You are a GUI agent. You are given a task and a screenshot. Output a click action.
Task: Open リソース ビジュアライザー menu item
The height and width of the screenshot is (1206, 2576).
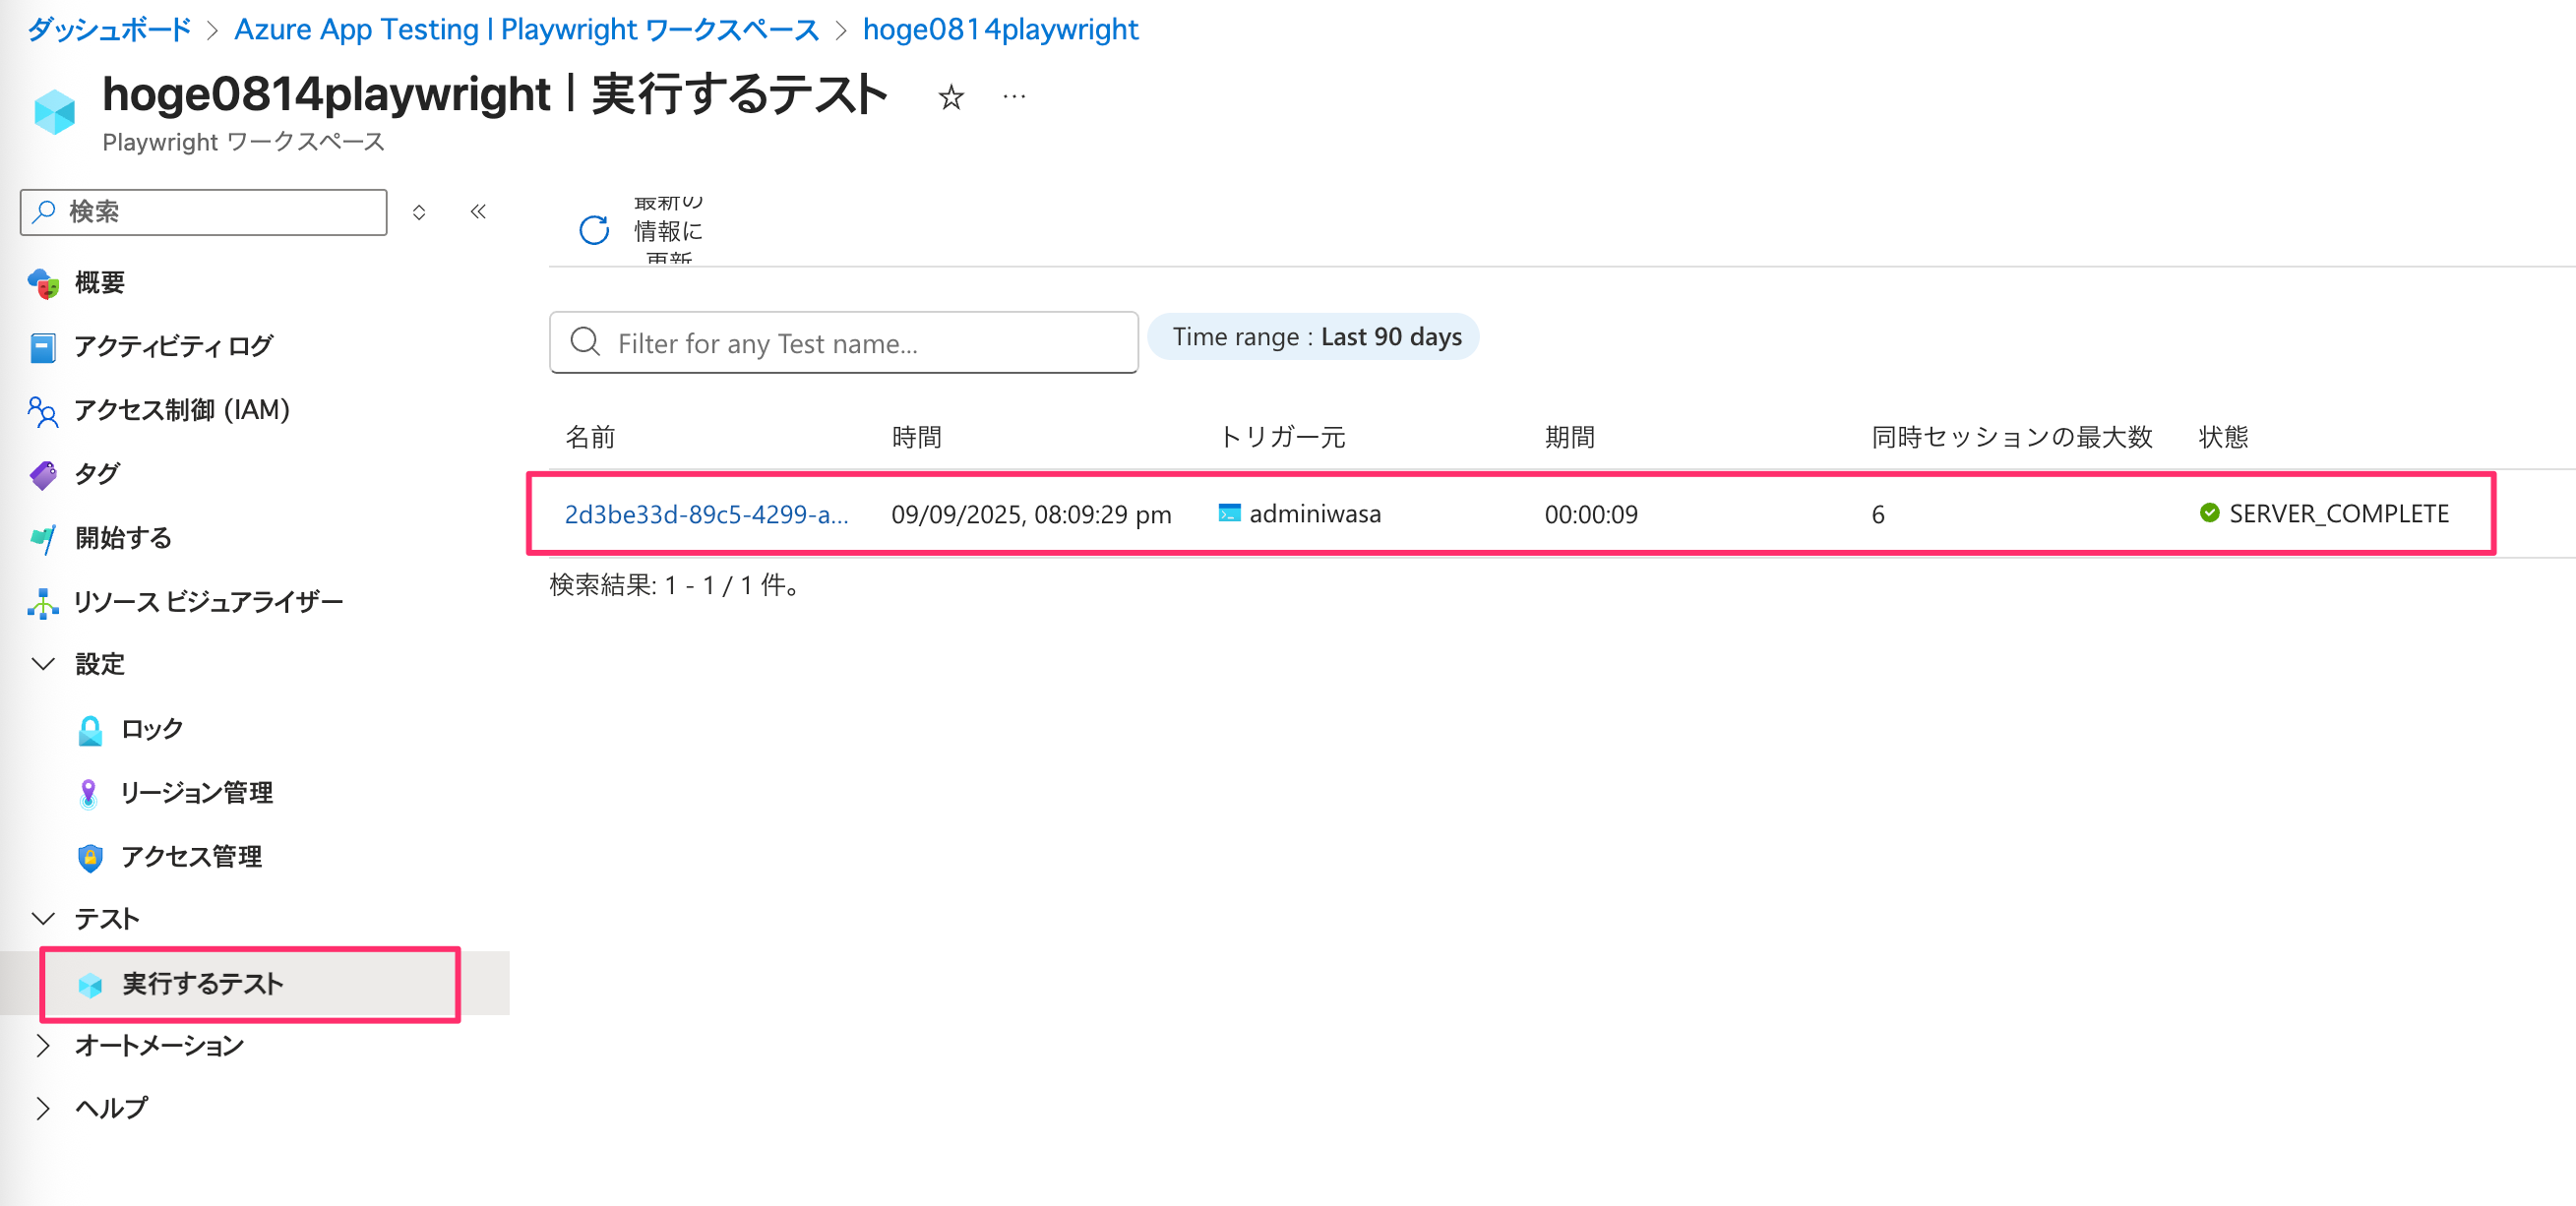click(208, 602)
